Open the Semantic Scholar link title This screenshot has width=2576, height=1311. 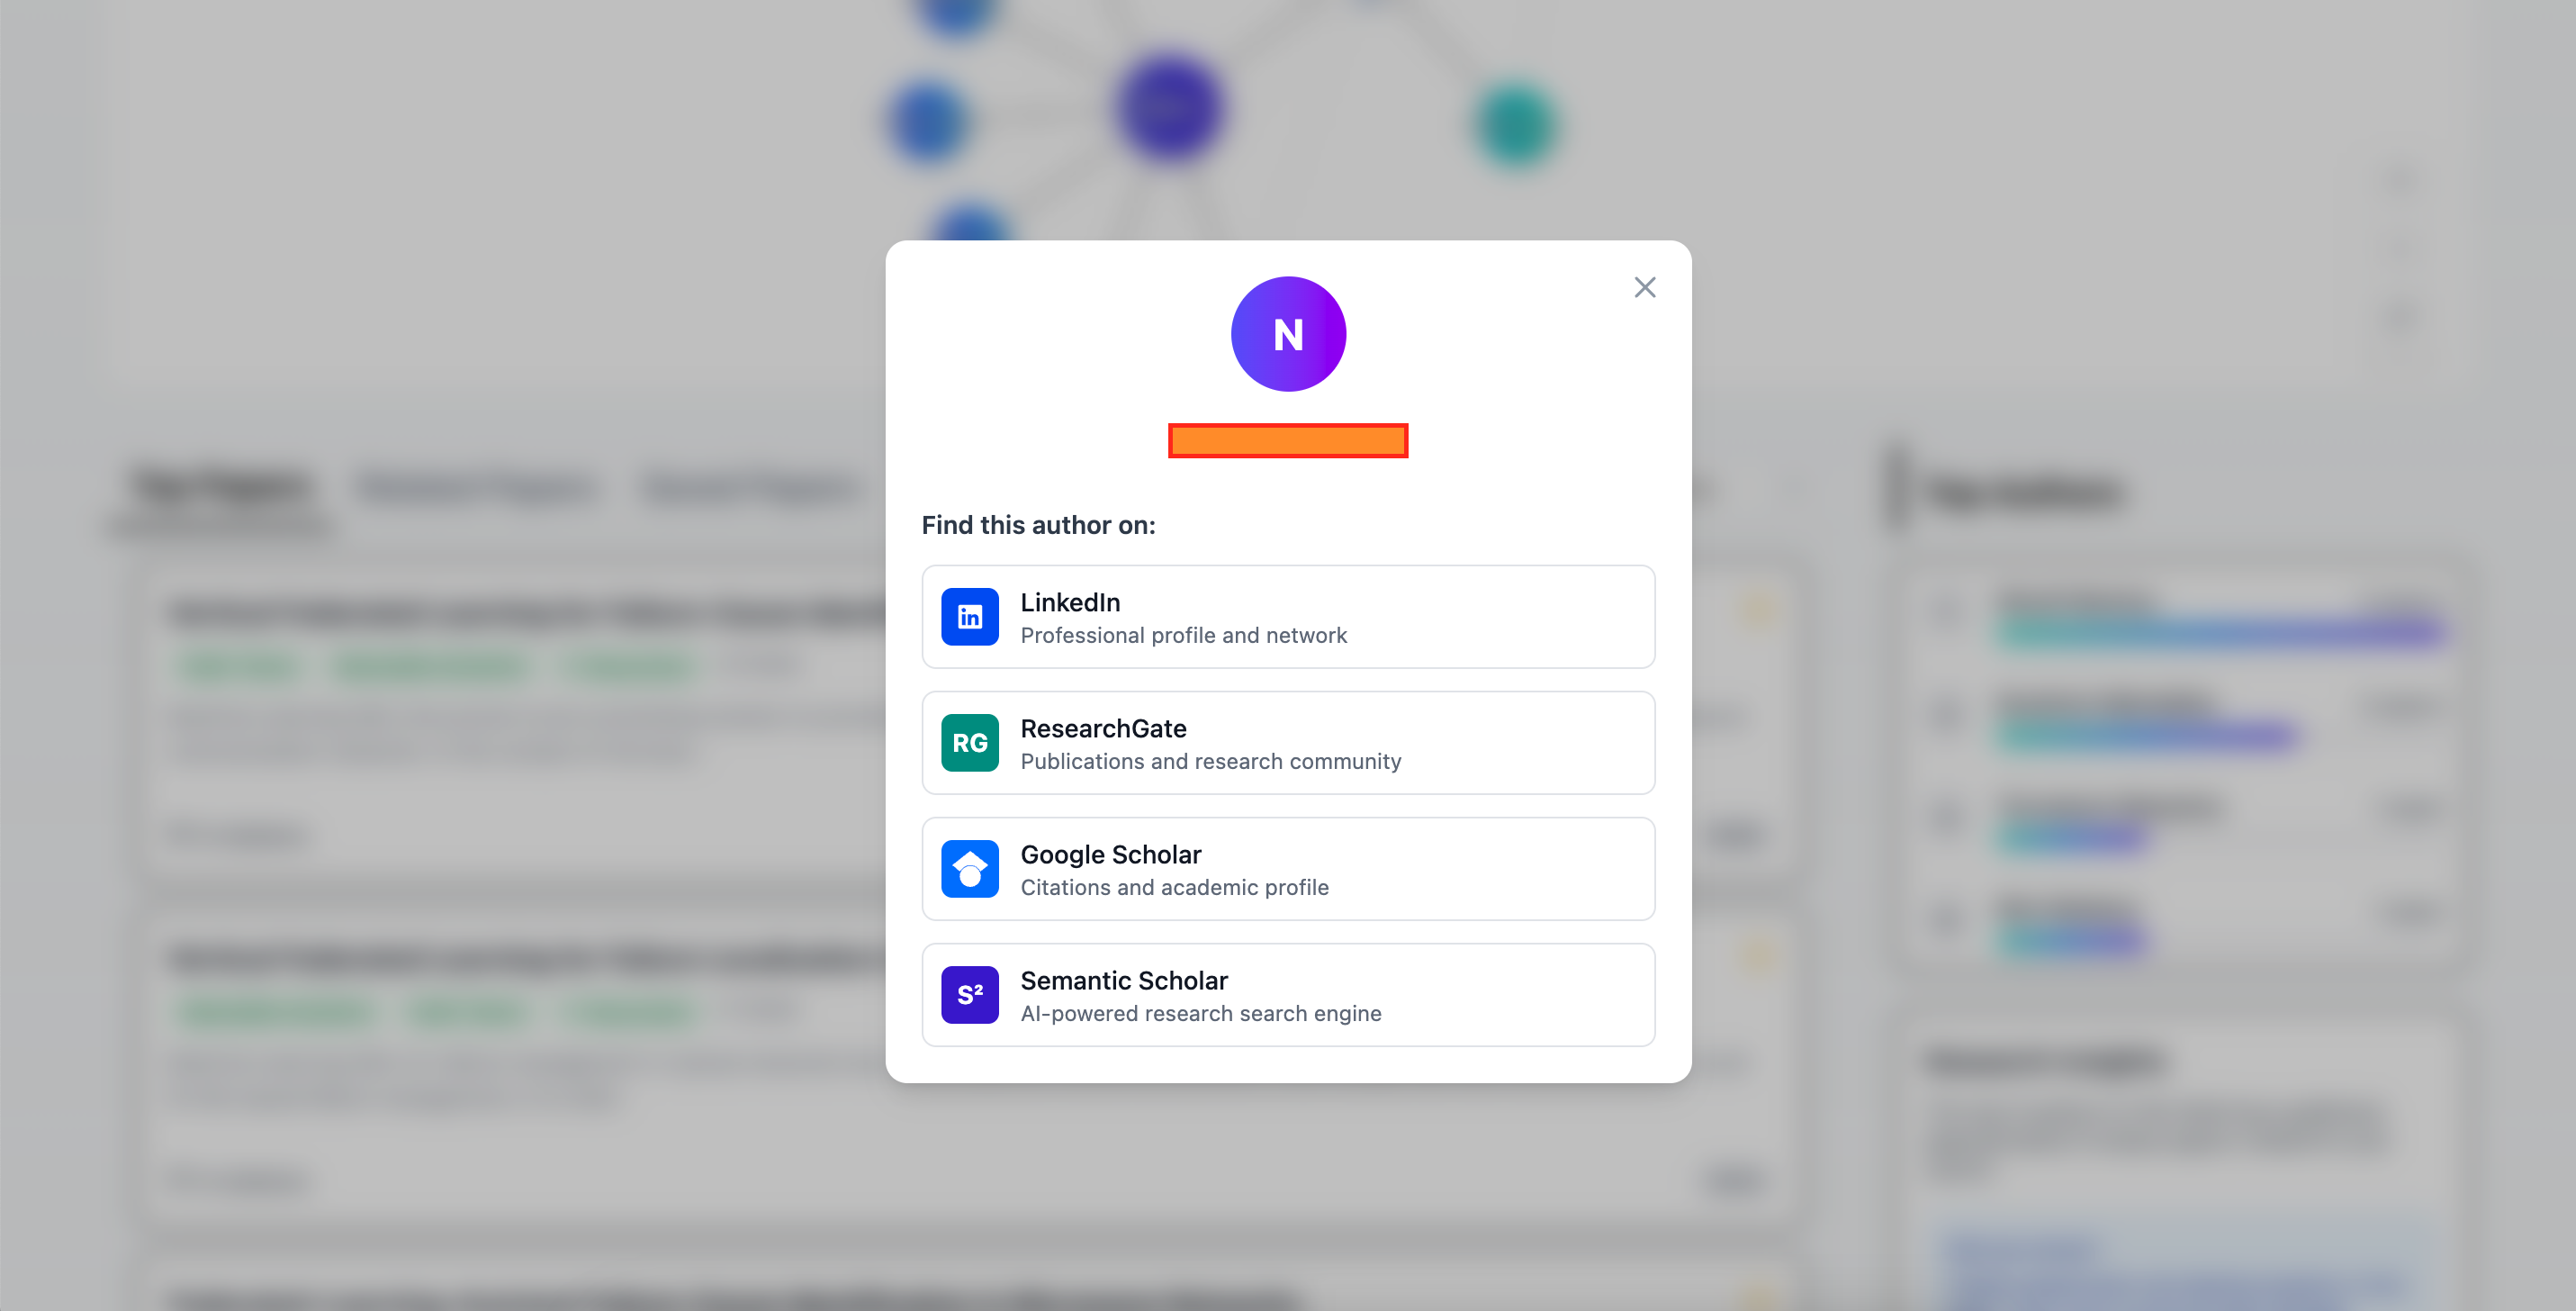1123,980
